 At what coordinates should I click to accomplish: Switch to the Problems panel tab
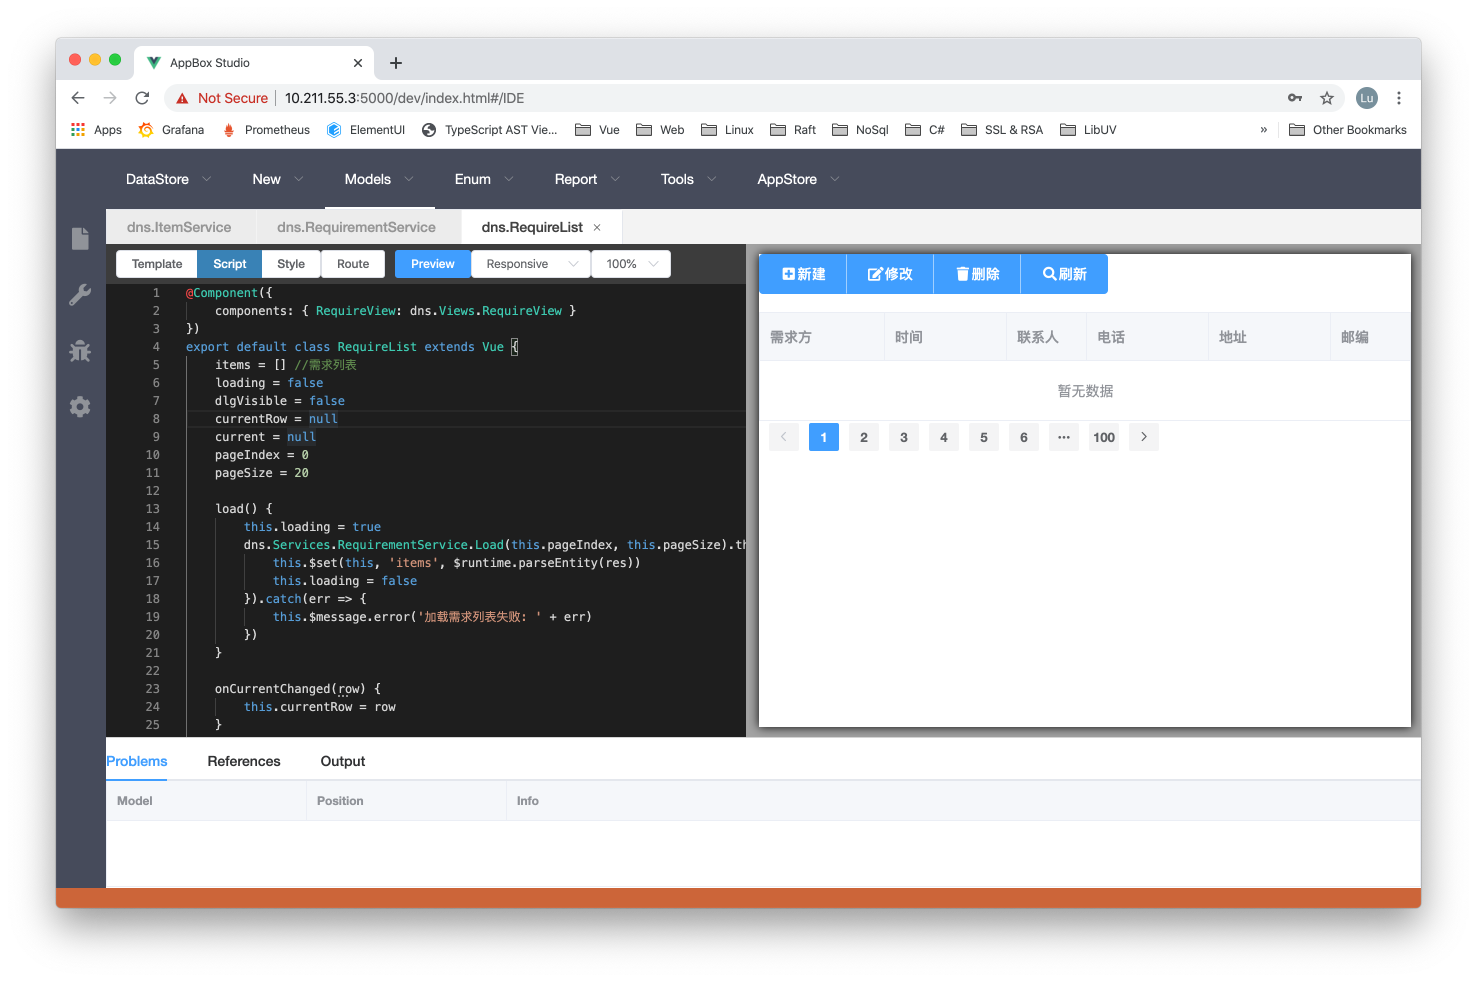tap(137, 761)
